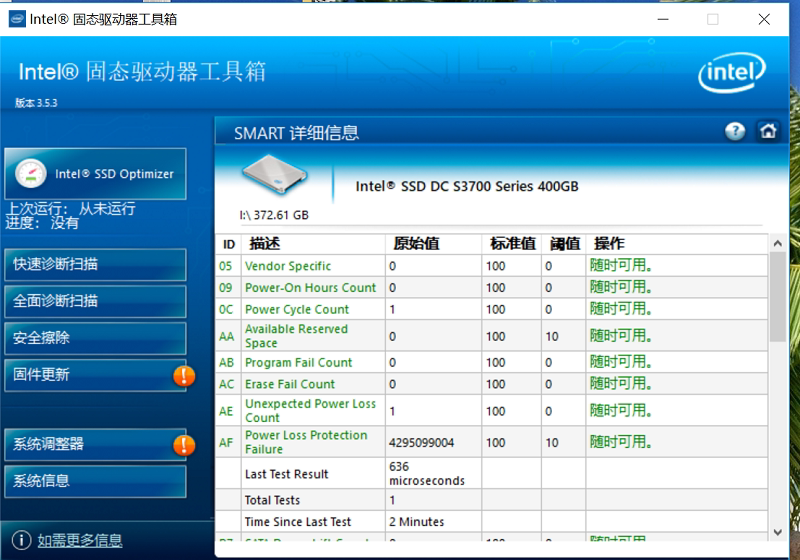Screen dimensions: 800x560
Task: Click ID AB in the table
Action: point(227,363)
